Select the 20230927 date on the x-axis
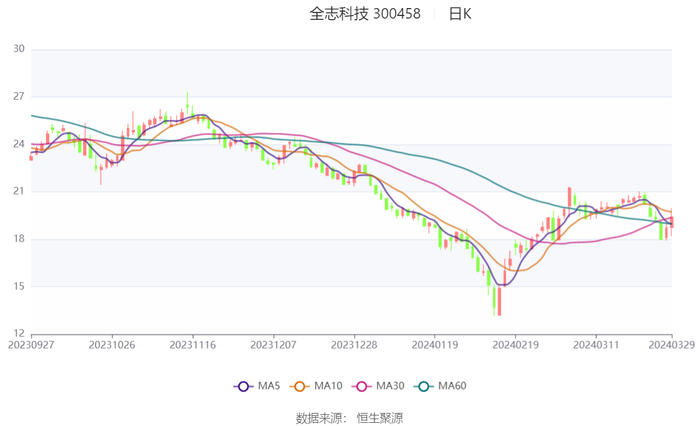700x426 pixels. click(32, 344)
